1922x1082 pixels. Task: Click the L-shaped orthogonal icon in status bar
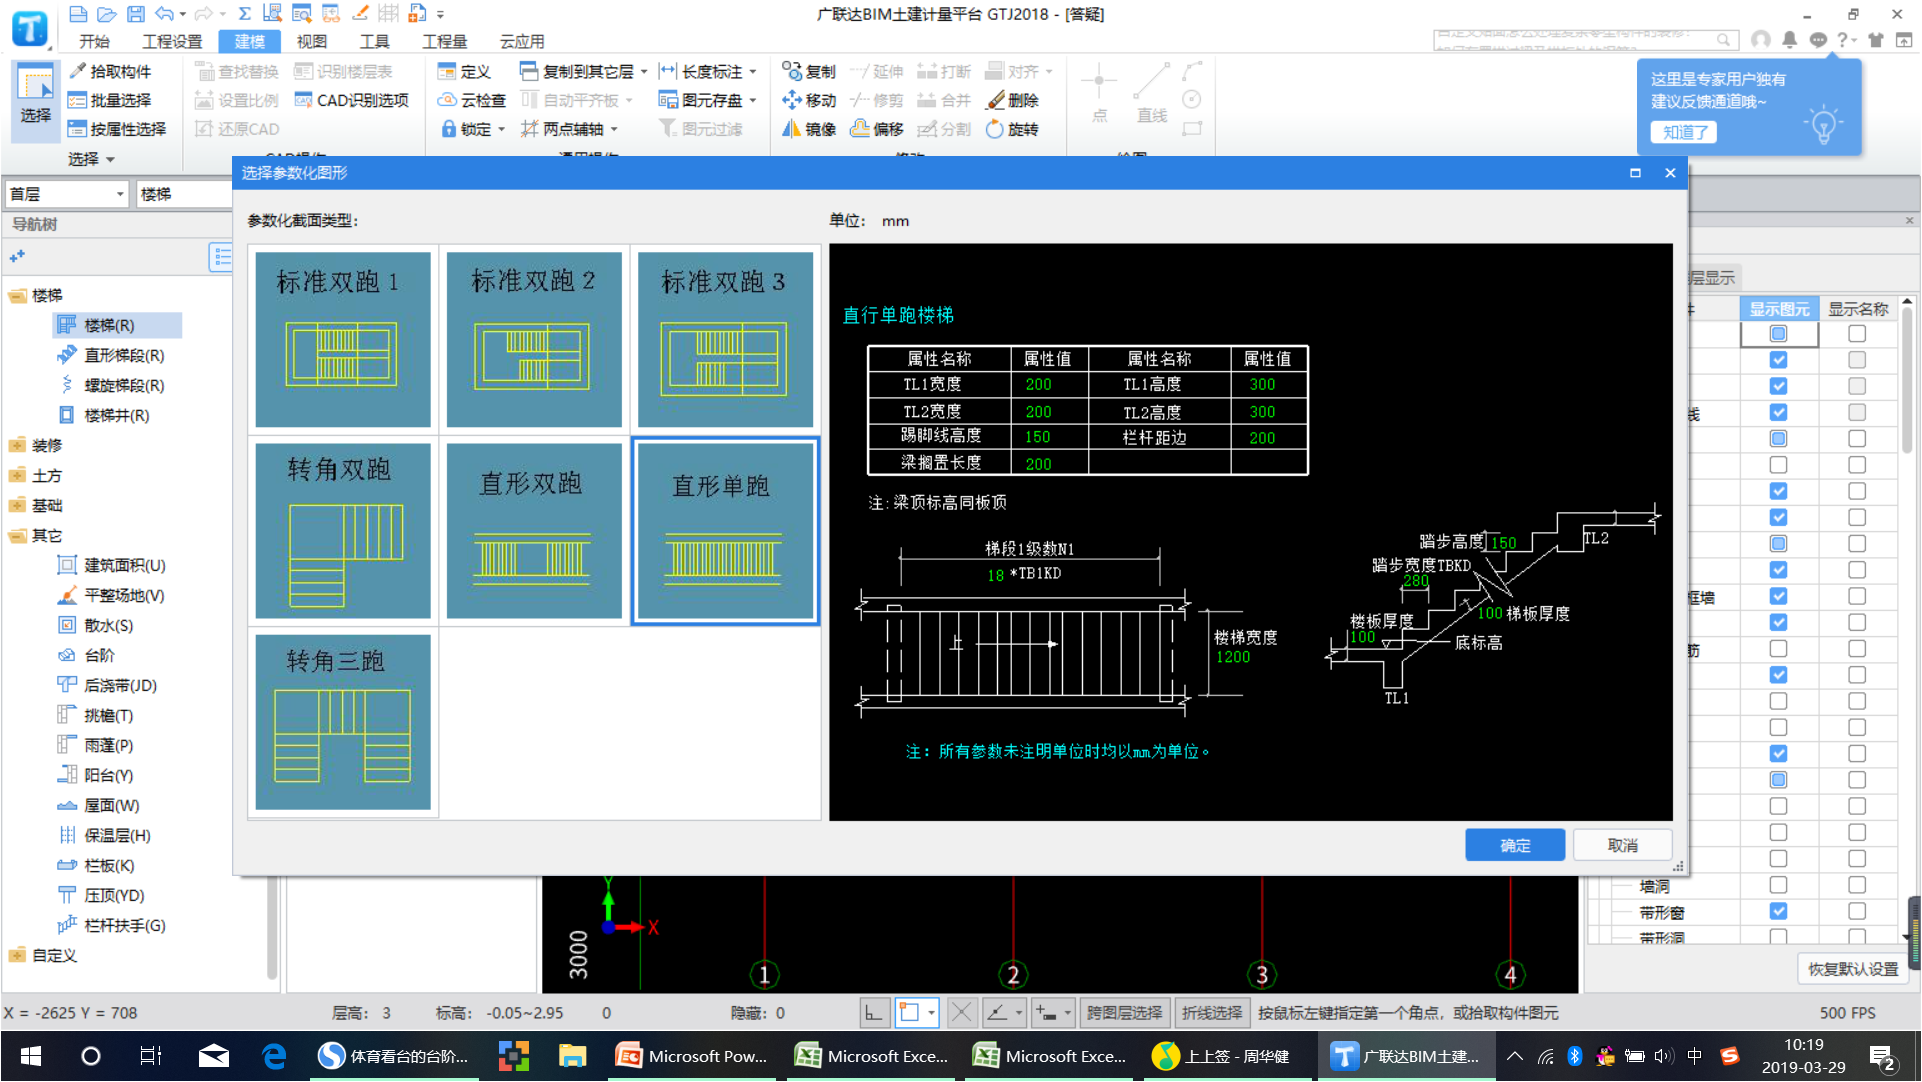coord(874,1013)
